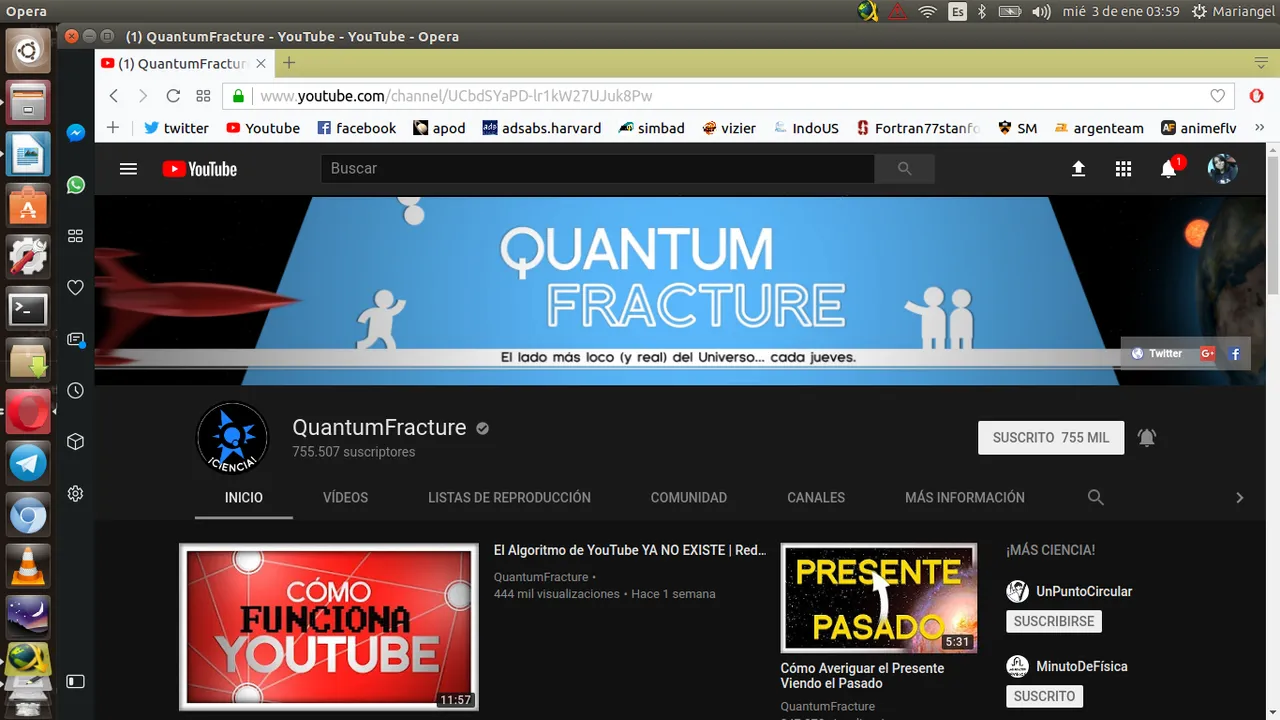This screenshot has width=1280, height=720.
Task: Open Presente Pasado video thumbnail
Action: (879, 598)
